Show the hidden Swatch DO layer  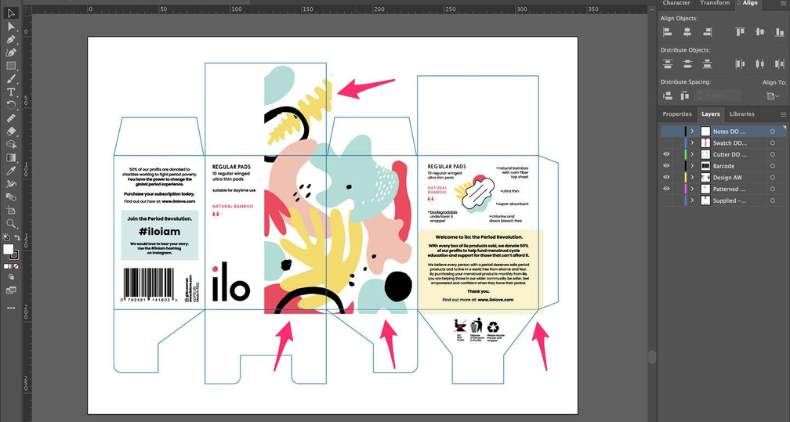666,143
